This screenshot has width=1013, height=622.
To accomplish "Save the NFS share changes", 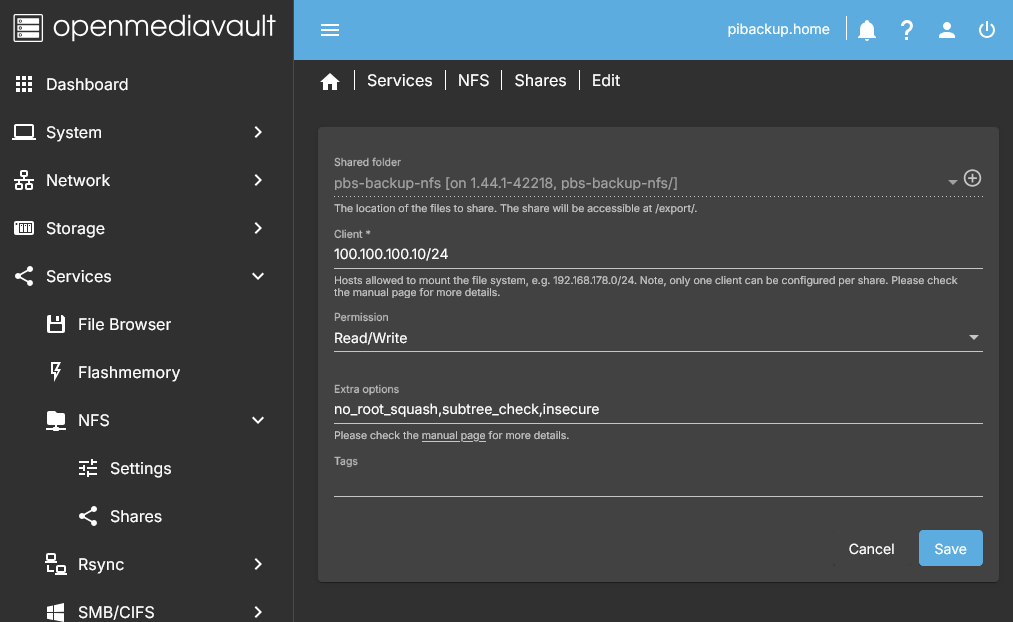I will pos(950,549).
